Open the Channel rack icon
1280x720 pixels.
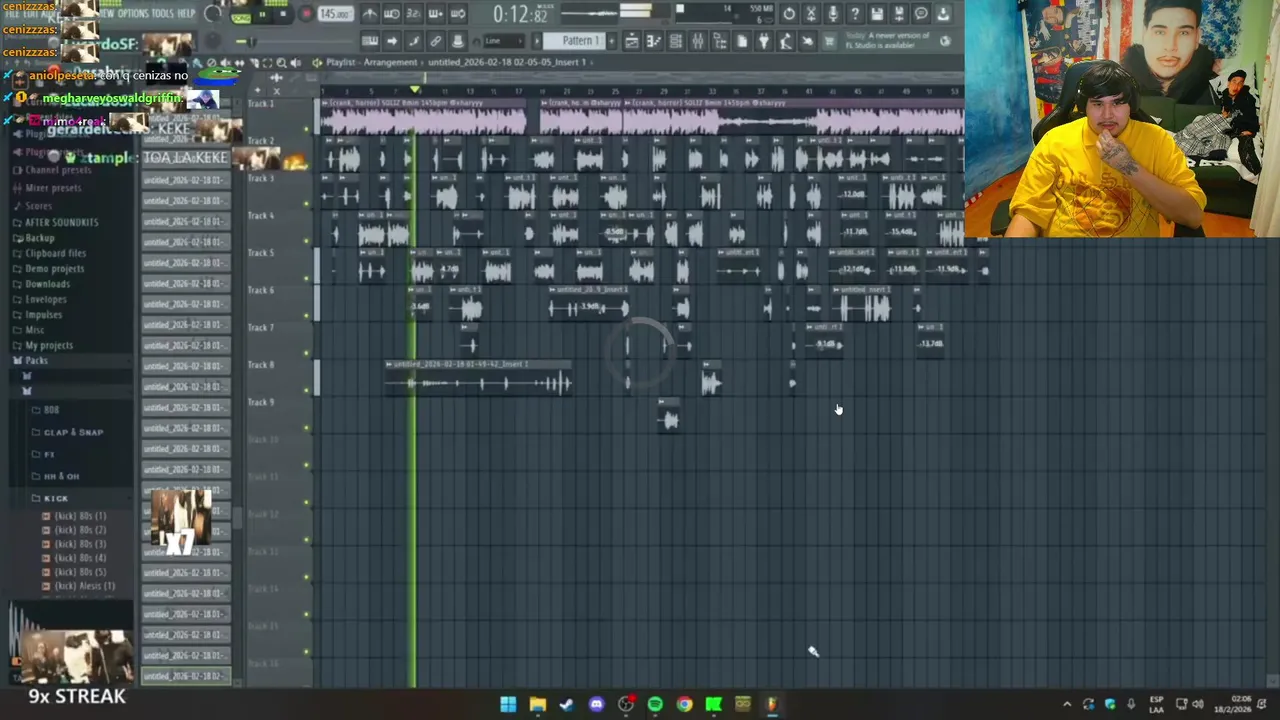[676, 41]
